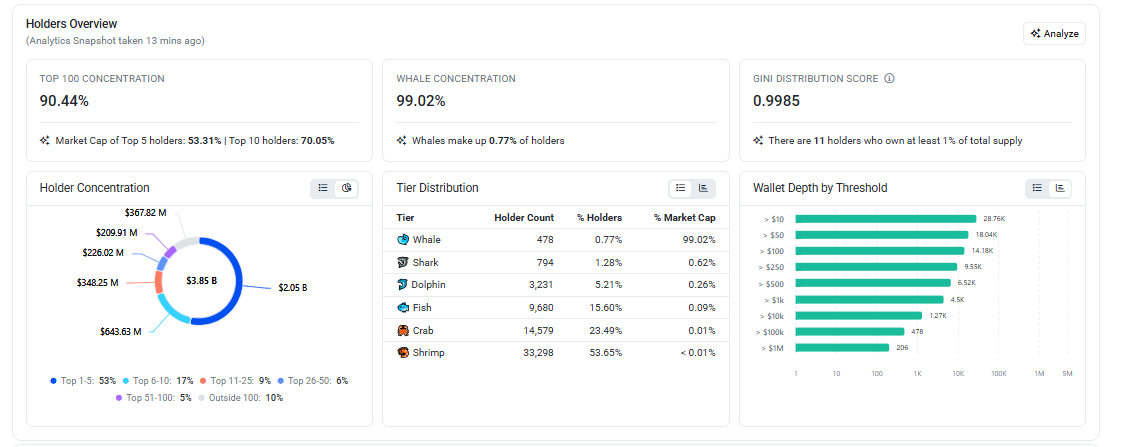
Task: Open the Gini Distribution Score info icon
Action: point(889,79)
